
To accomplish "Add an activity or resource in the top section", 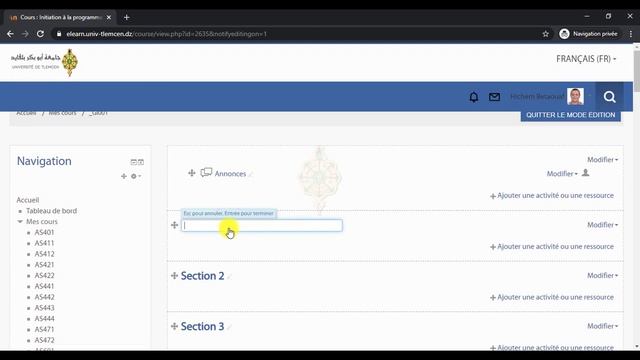I will coord(551,196).
